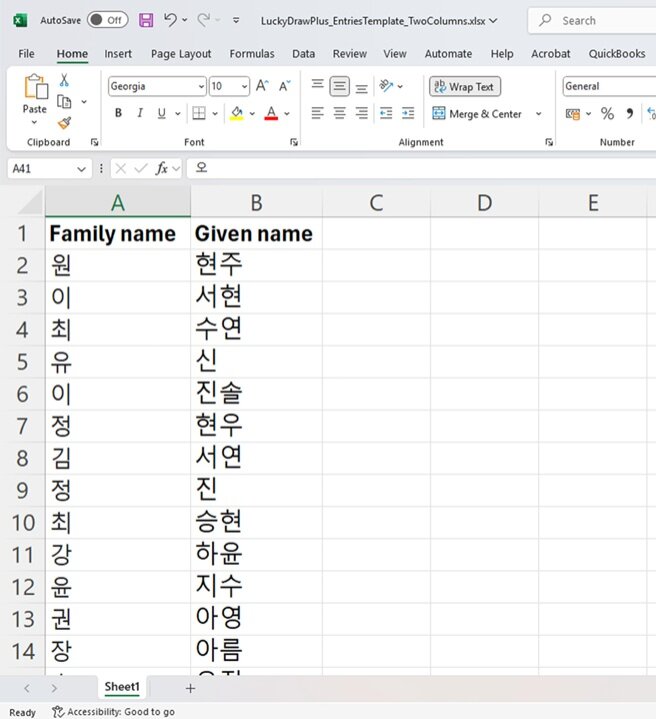
Task: Open the Georgia font name dropdown
Action: [x=201, y=87]
